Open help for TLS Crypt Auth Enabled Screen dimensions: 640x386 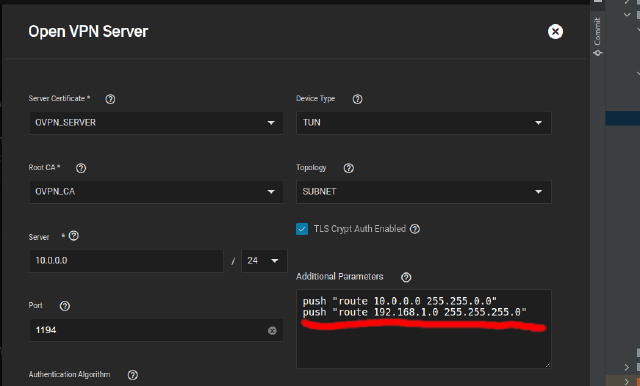tap(415, 229)
